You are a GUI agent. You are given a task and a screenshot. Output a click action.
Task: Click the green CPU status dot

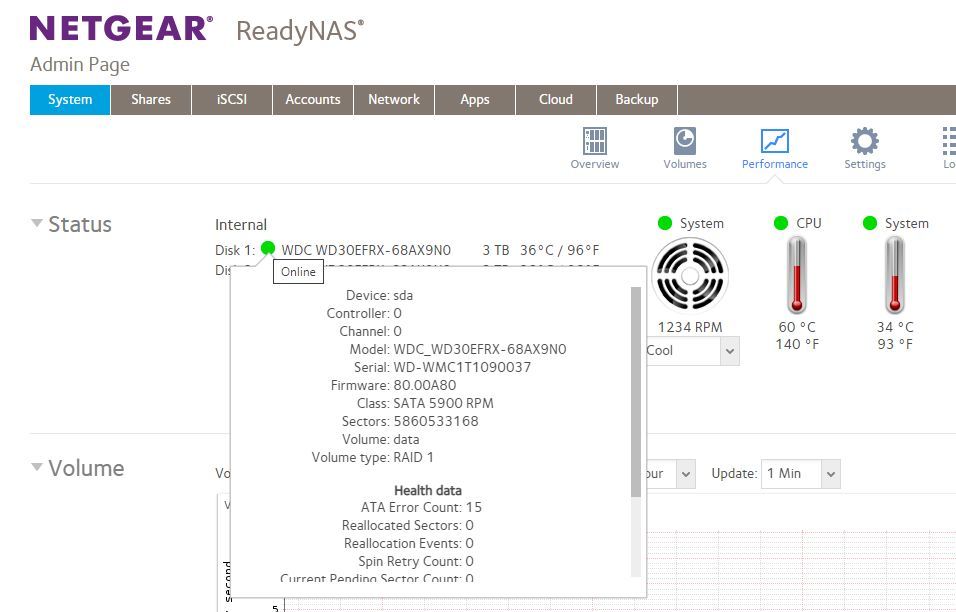click(781, 223)
